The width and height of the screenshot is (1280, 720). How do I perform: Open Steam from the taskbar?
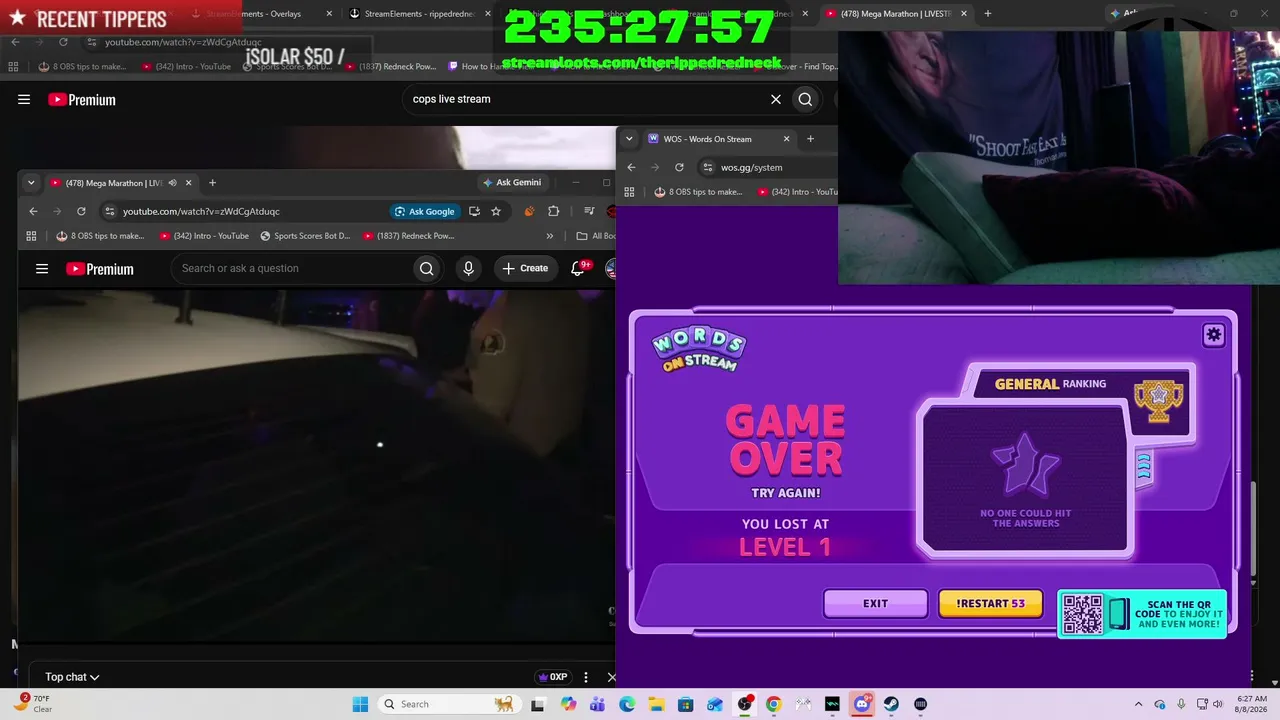pyautogui.click(x=891, y=704)
